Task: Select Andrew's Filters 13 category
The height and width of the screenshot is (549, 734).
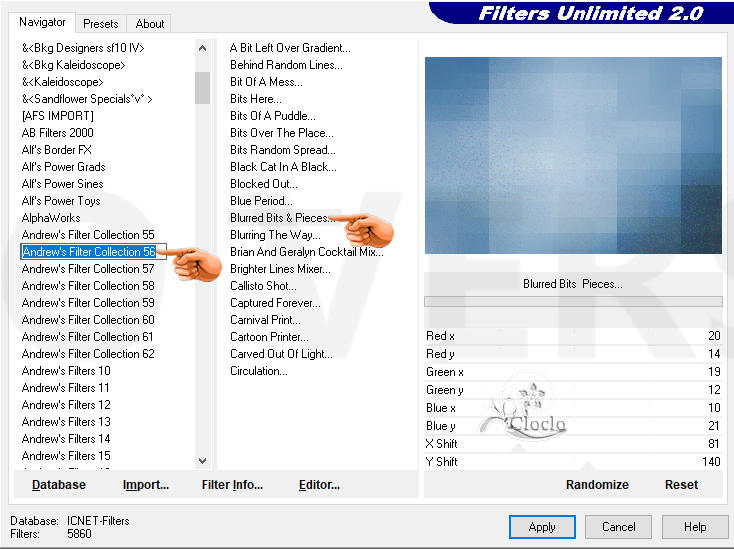Action: [66, 422]
